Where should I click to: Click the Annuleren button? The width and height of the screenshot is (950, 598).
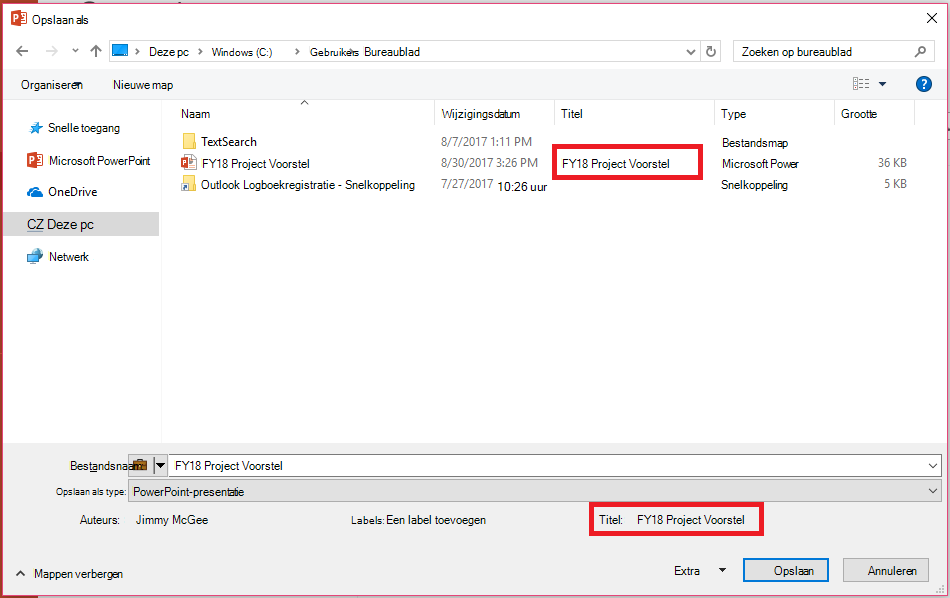coord(886,571)
